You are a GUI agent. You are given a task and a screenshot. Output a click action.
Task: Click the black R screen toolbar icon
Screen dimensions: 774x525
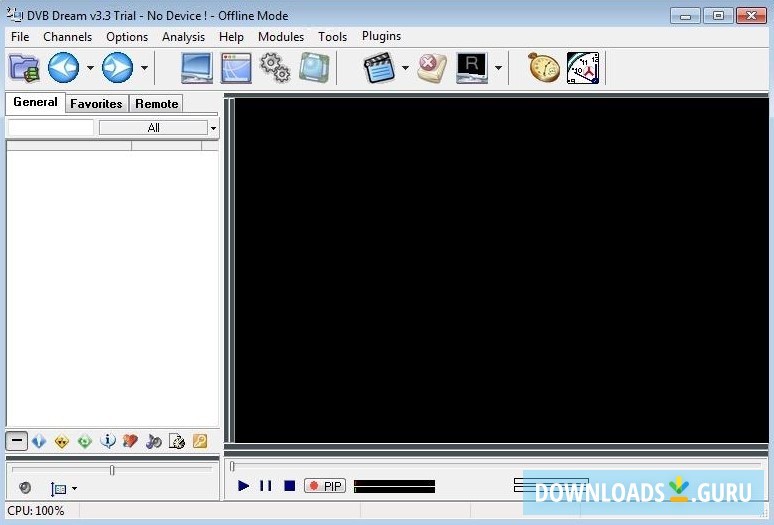[471, 68]
